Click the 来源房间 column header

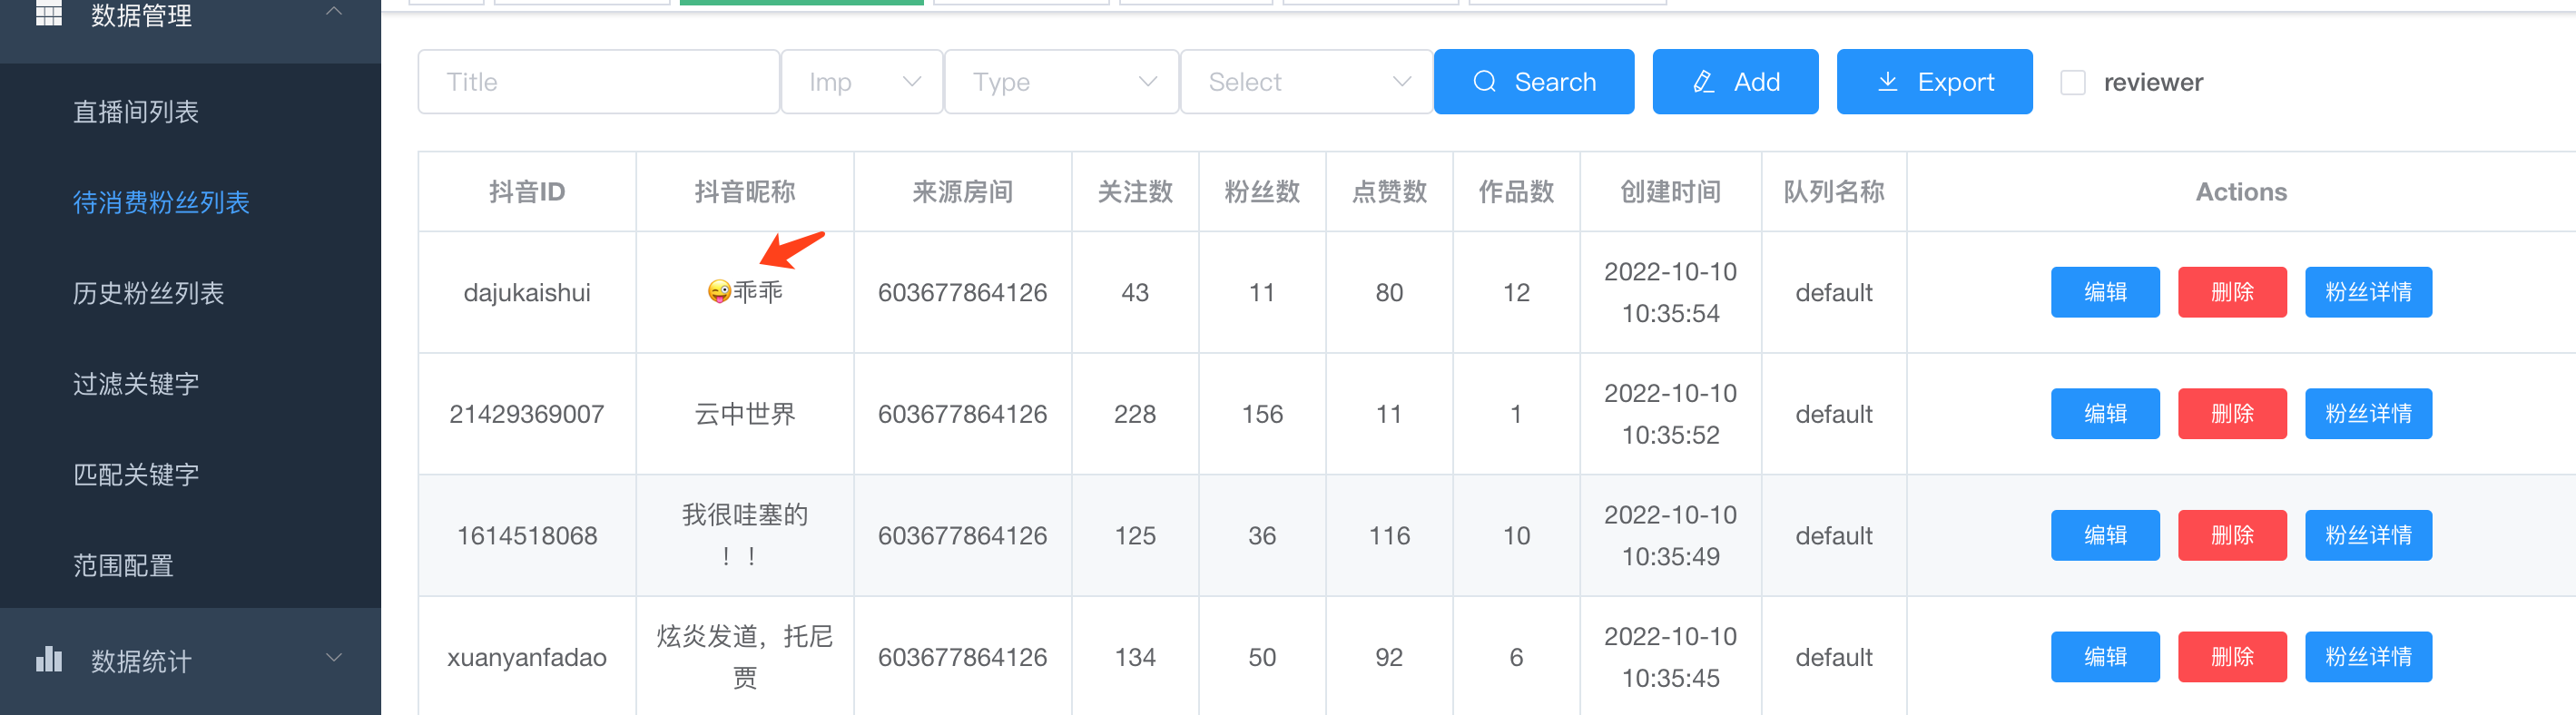pyautogui.click(x=963, y=192)
